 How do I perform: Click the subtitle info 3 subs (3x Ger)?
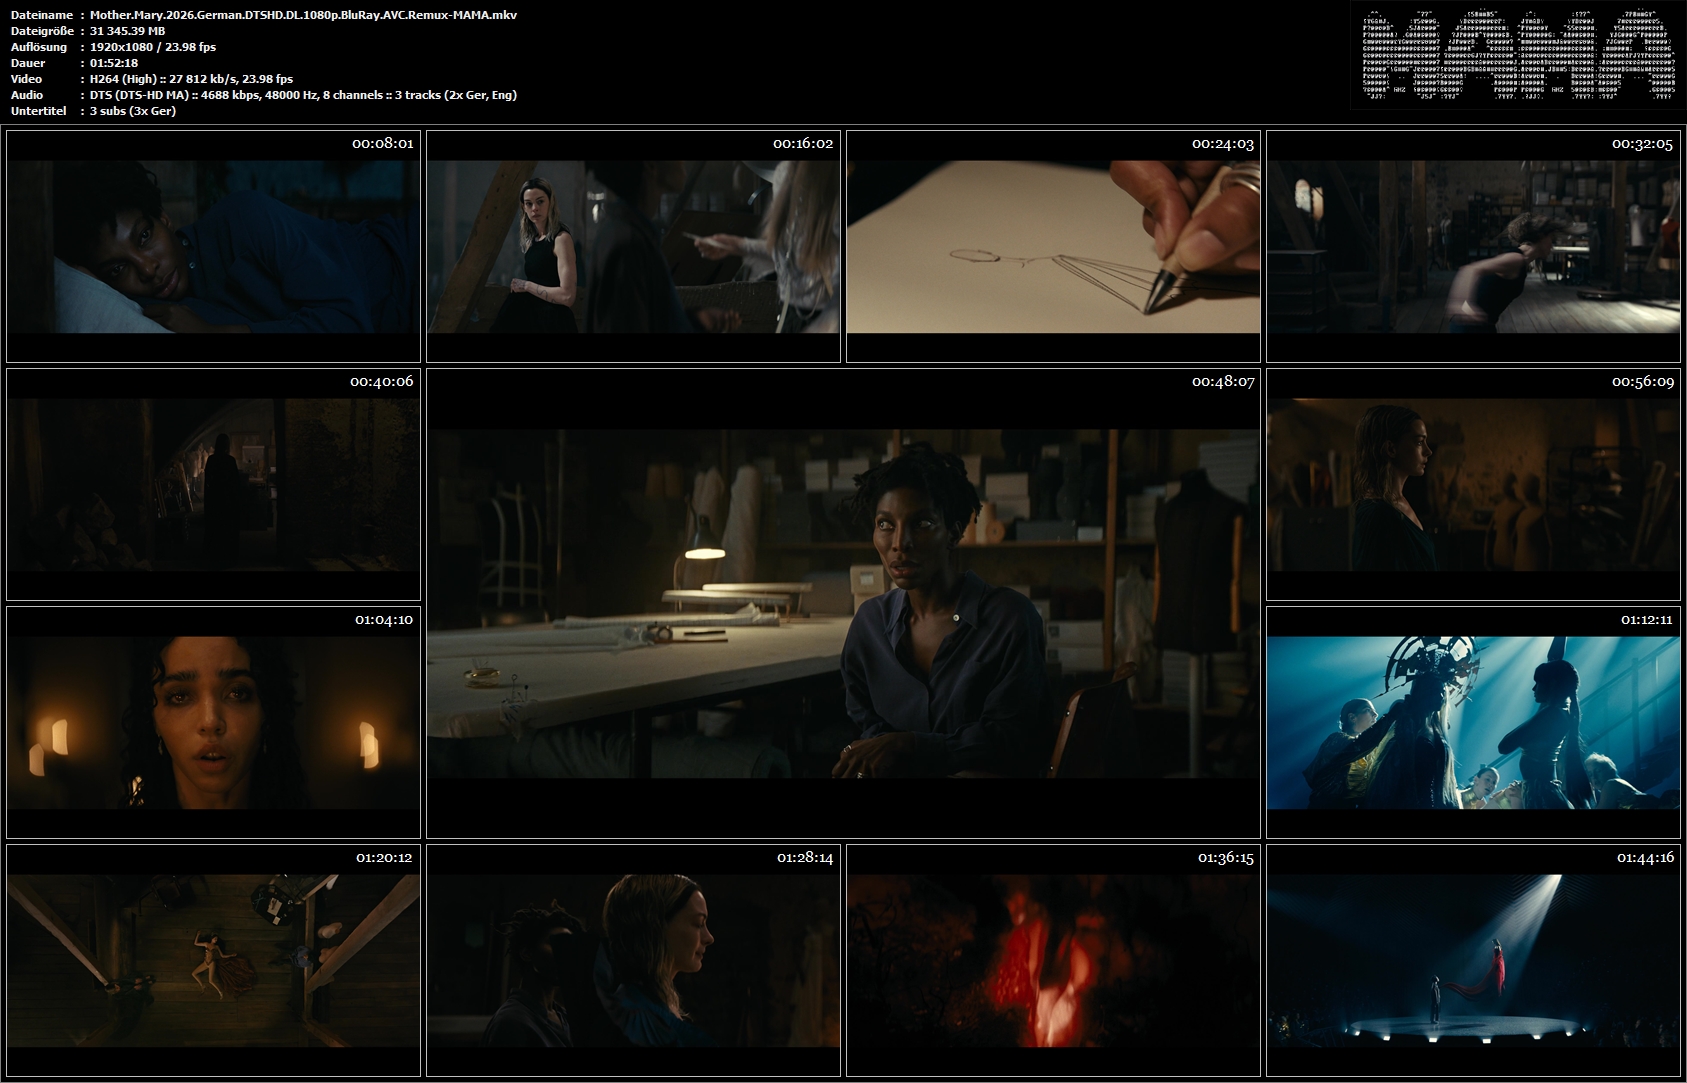133,111
